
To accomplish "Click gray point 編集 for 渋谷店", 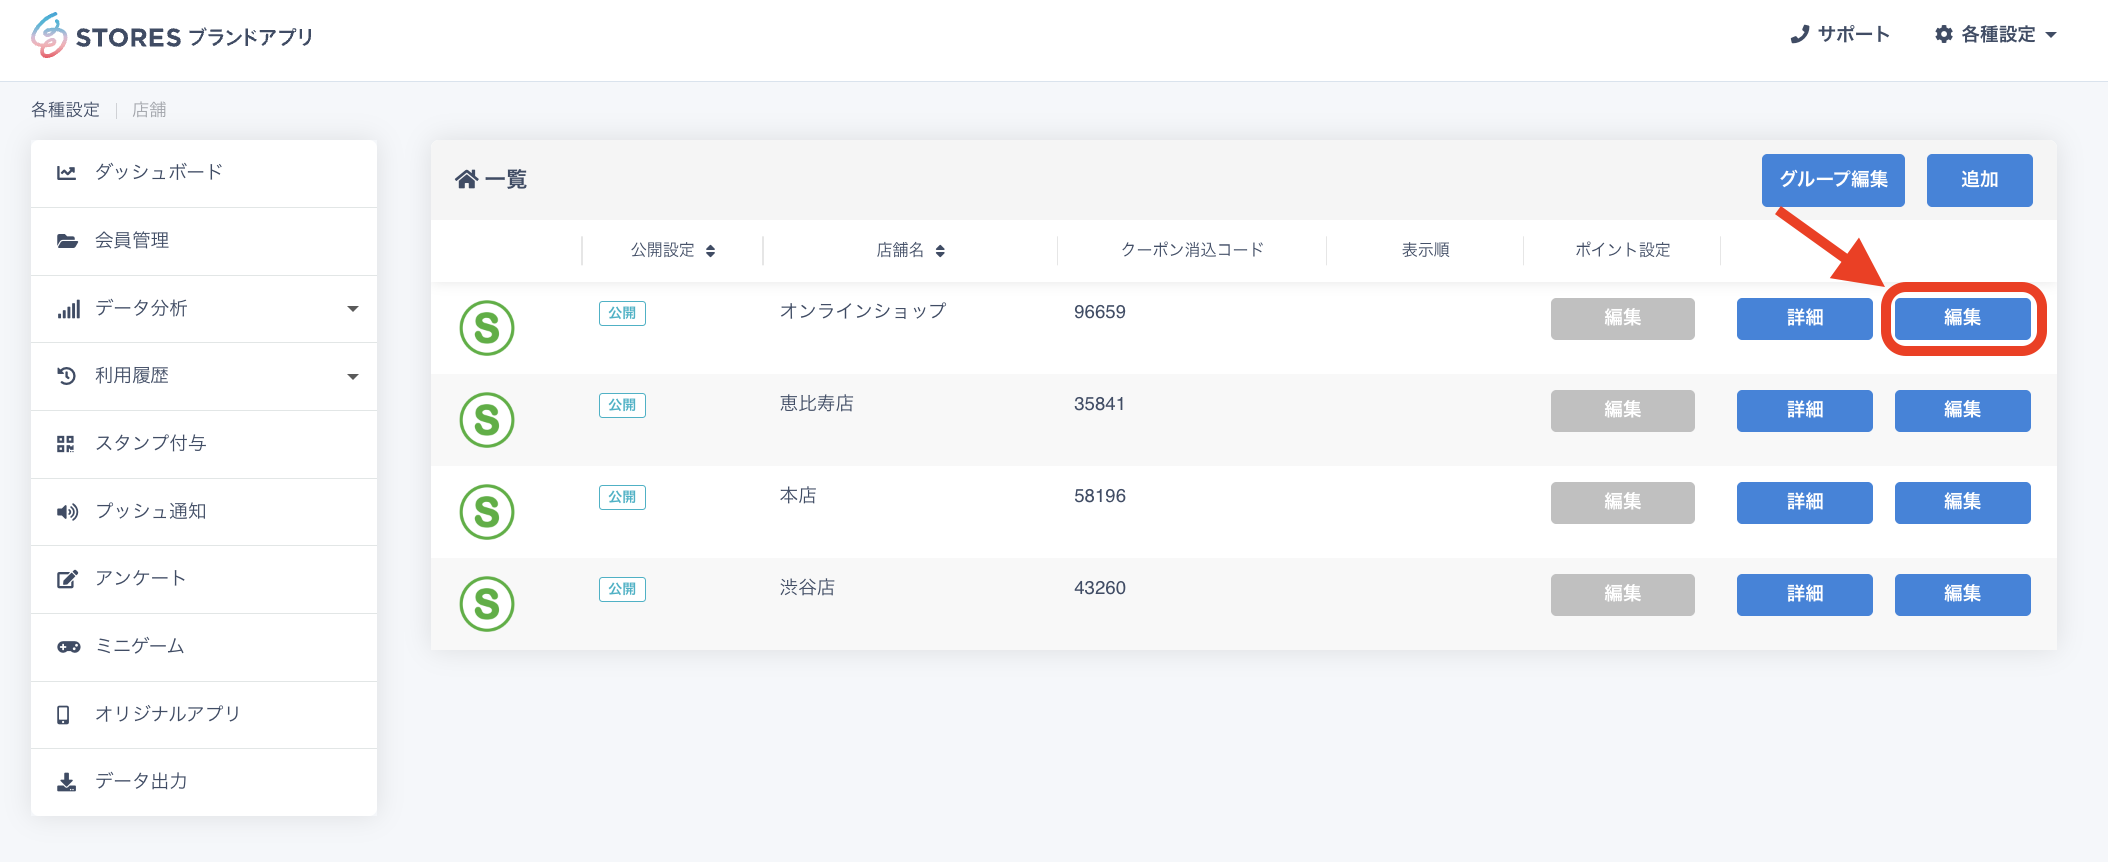I will 1623,595.
